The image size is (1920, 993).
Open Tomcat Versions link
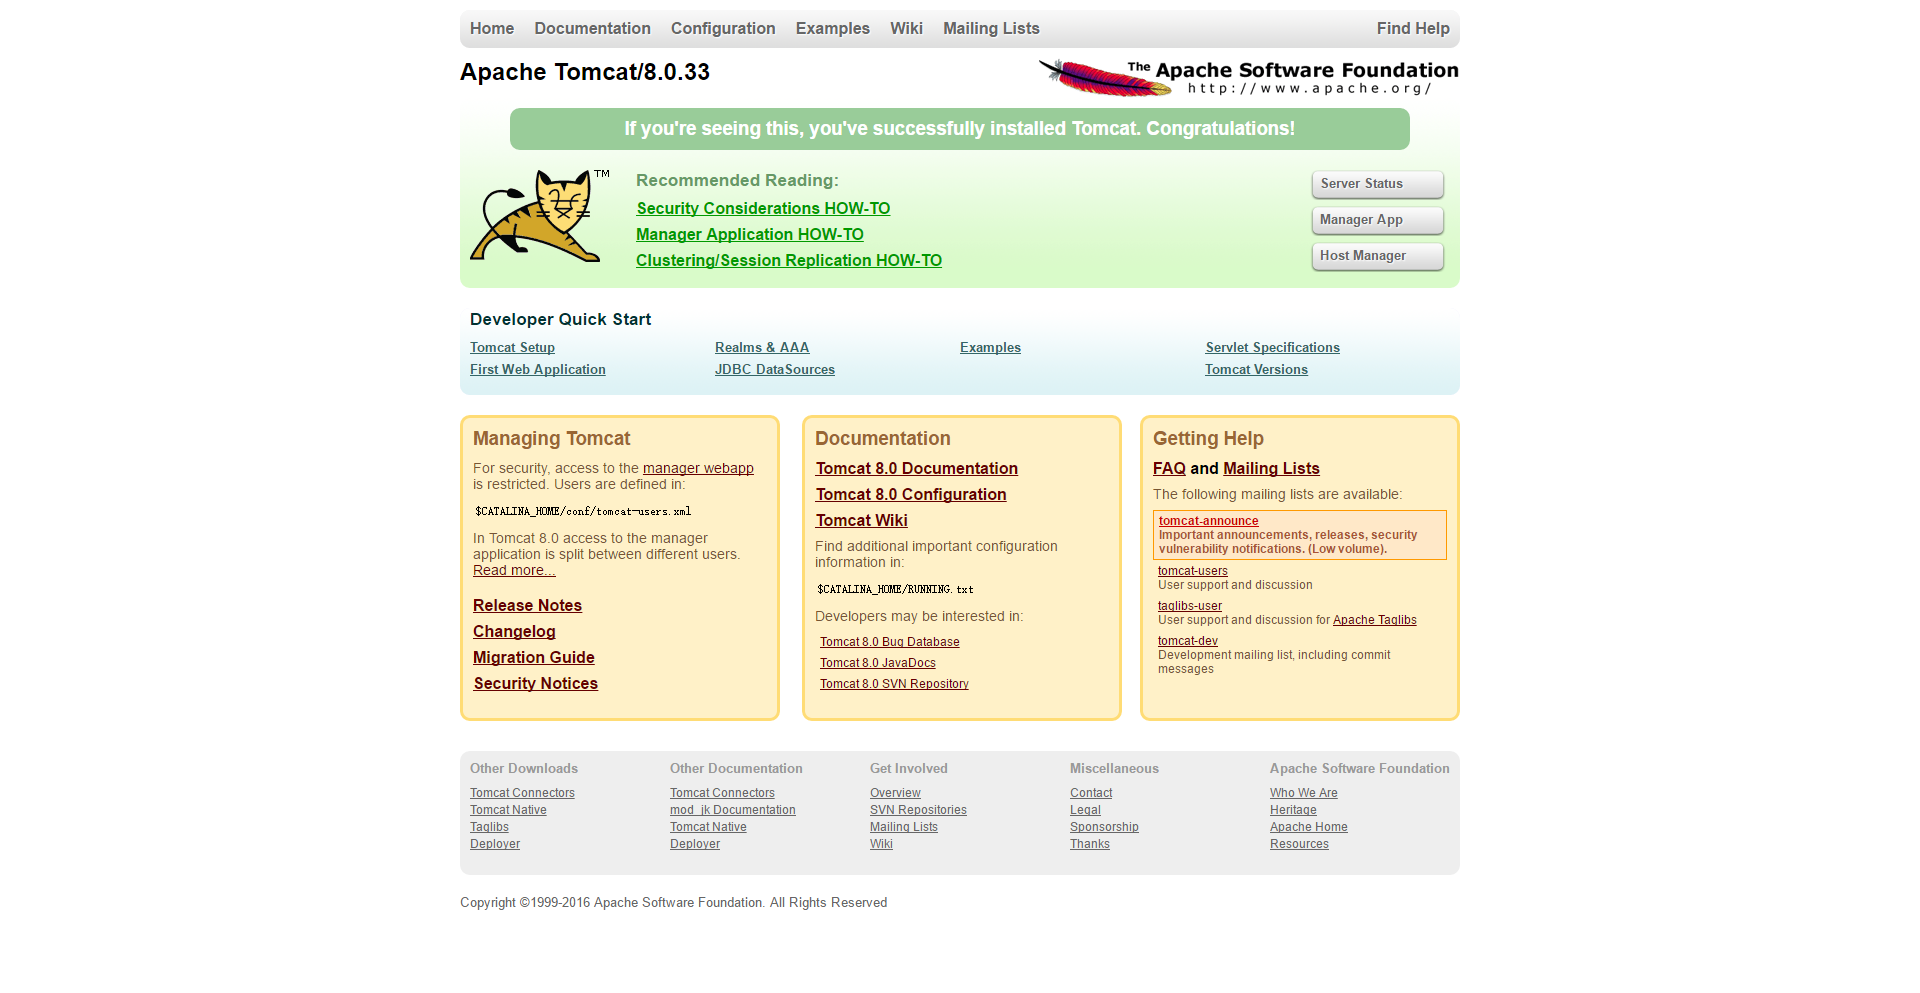point(1256,370)
